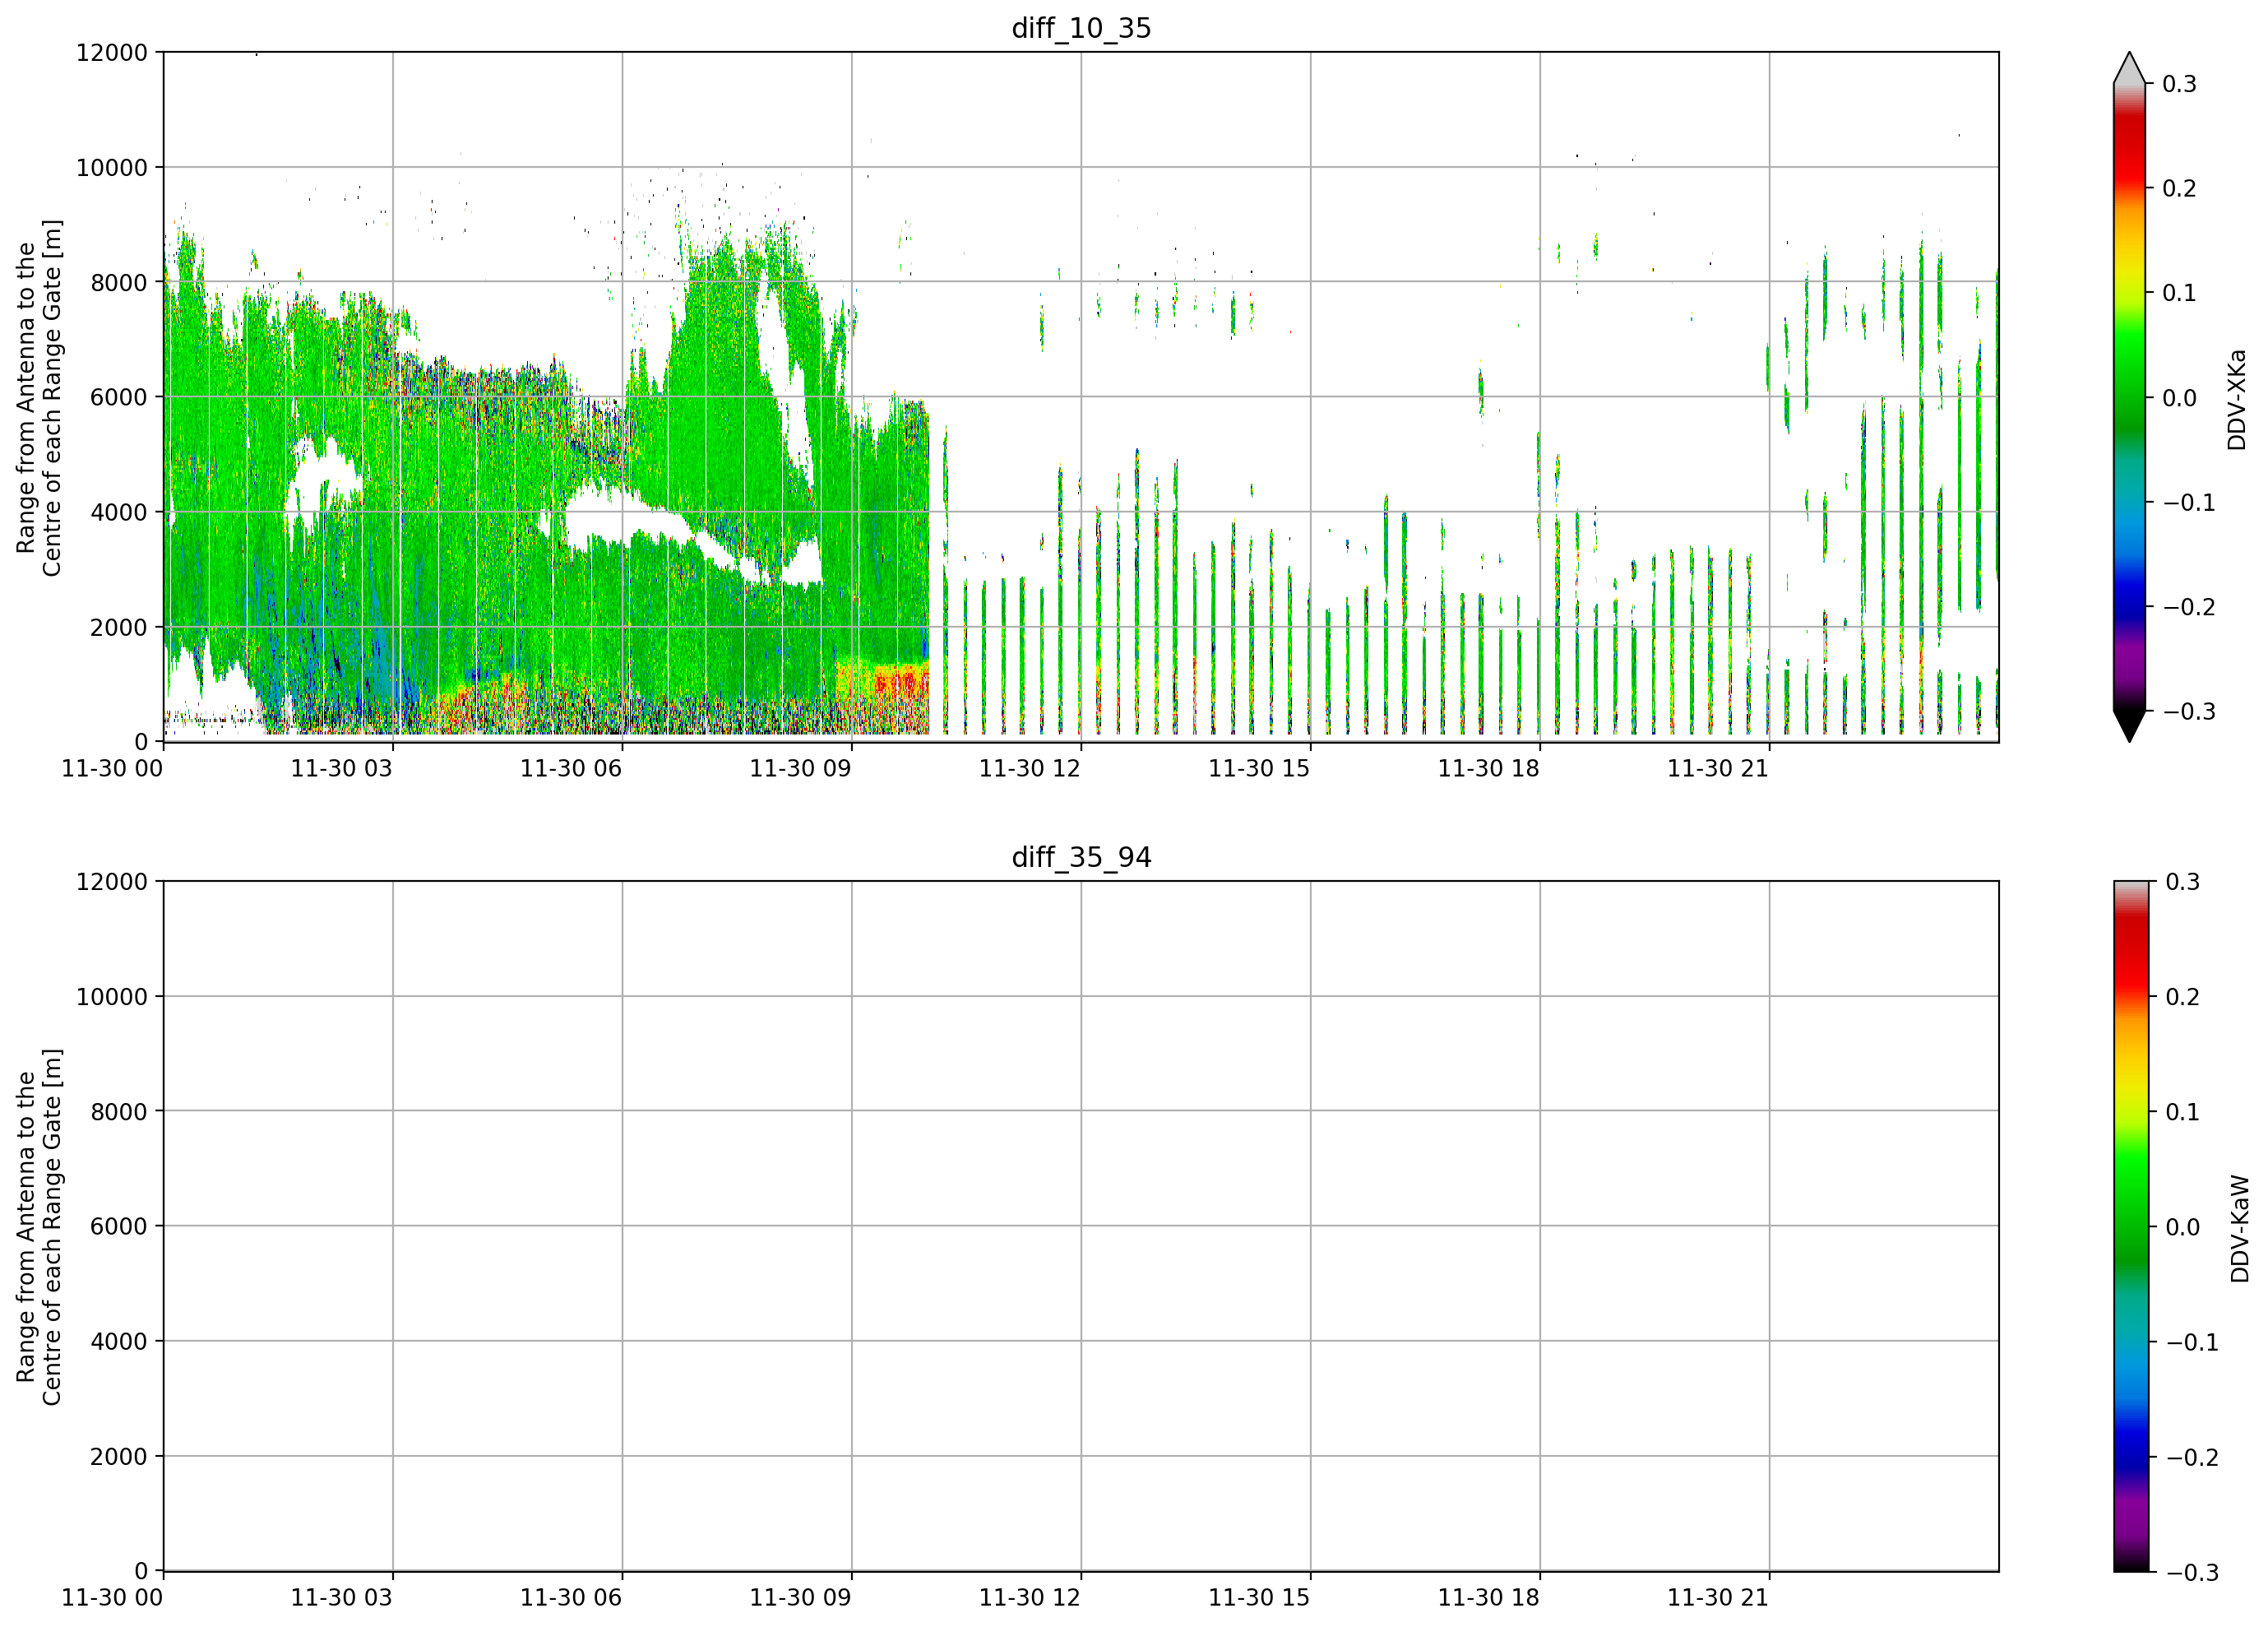Click the 0.3 tick on DDV-KaW colorbar

(2183, 881)
